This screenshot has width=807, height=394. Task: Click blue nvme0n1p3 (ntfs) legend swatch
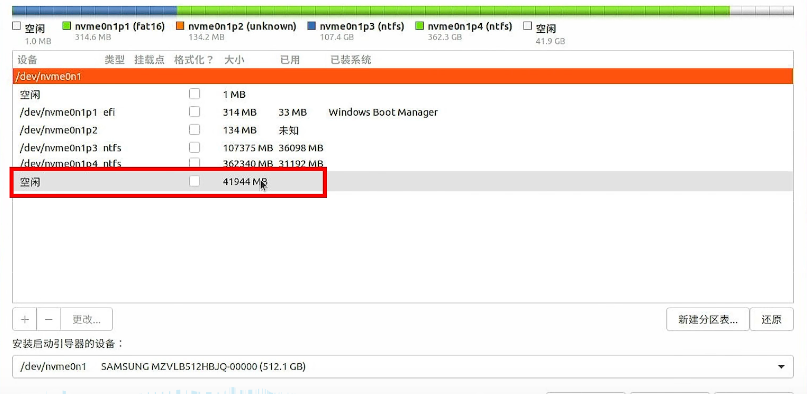click(311, 26)
